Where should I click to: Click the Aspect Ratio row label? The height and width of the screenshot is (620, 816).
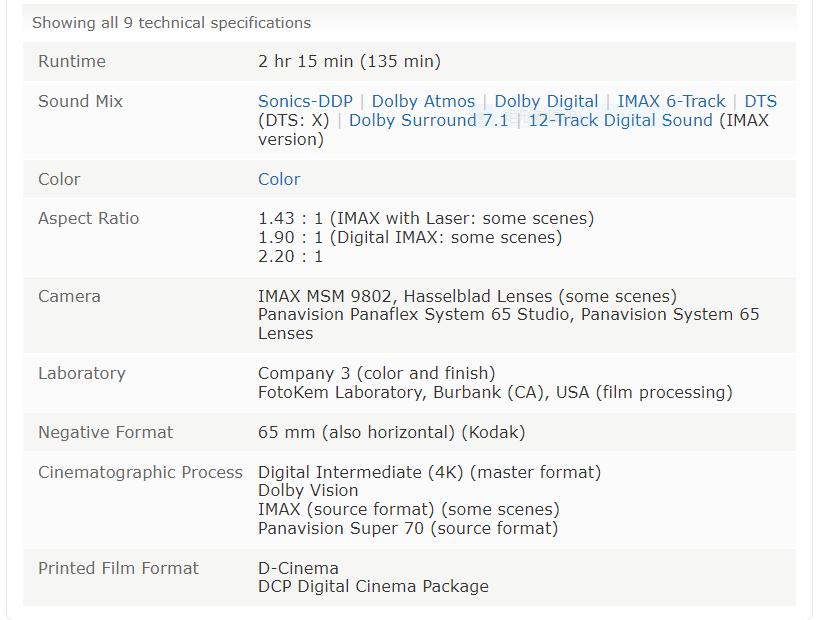point(88,218)
